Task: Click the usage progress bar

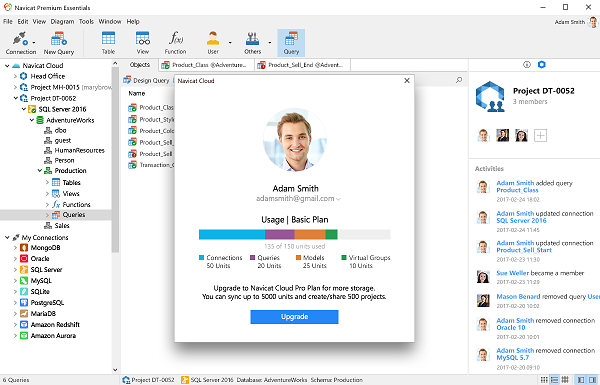Action: click(x=294, y=234)
